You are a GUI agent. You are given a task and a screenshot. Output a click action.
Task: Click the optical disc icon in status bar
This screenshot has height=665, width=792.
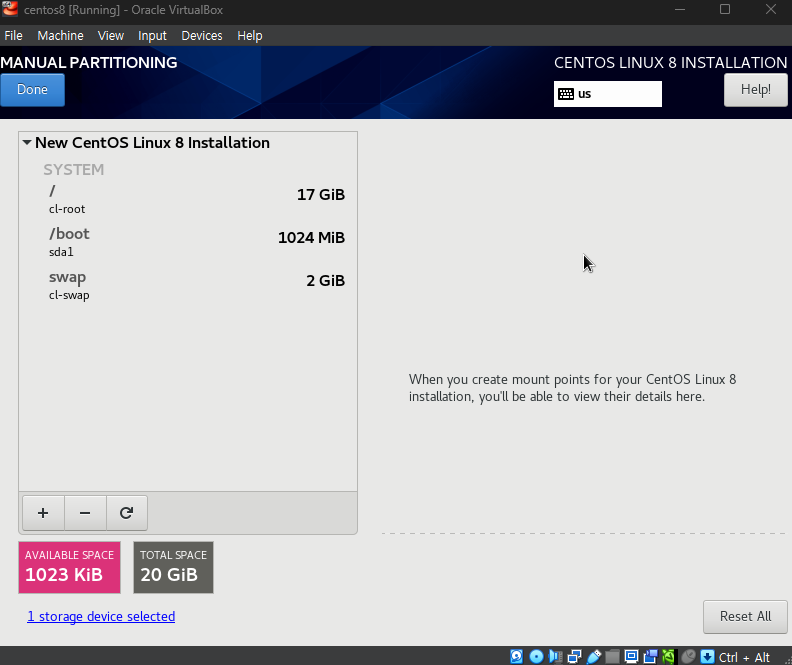pos(536,656)
